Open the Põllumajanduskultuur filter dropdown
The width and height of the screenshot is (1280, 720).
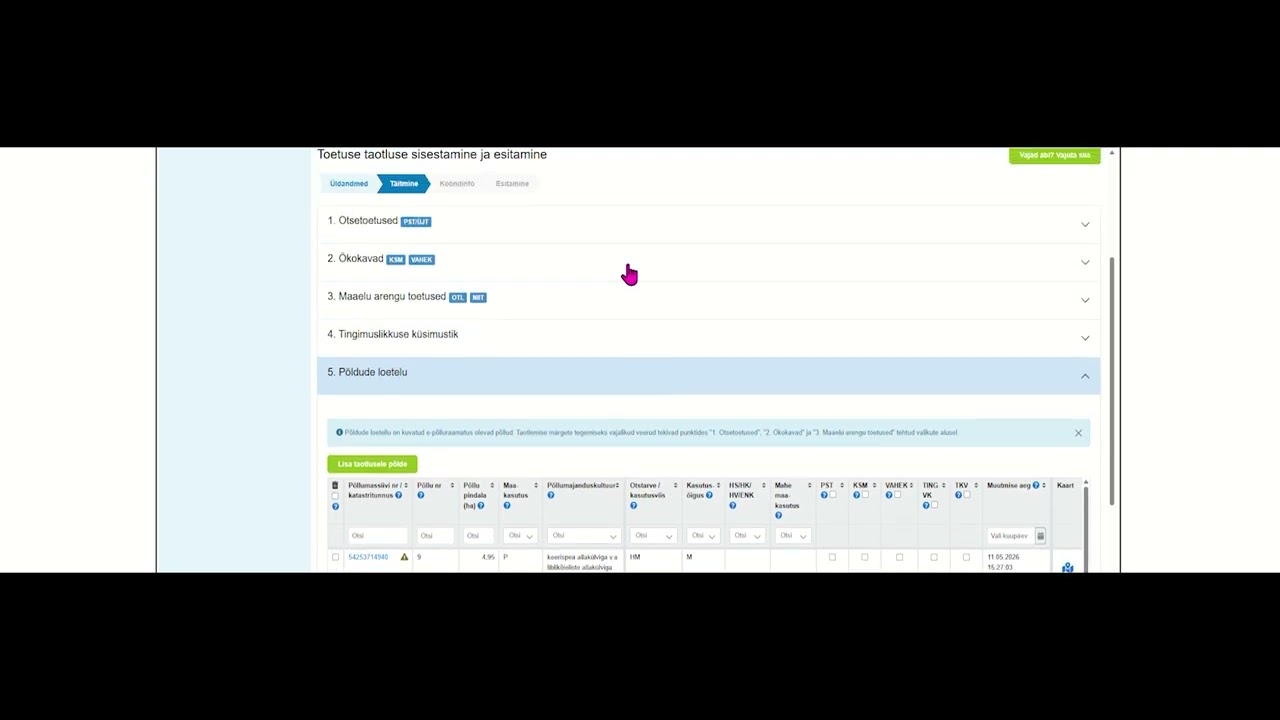point(584,536)
